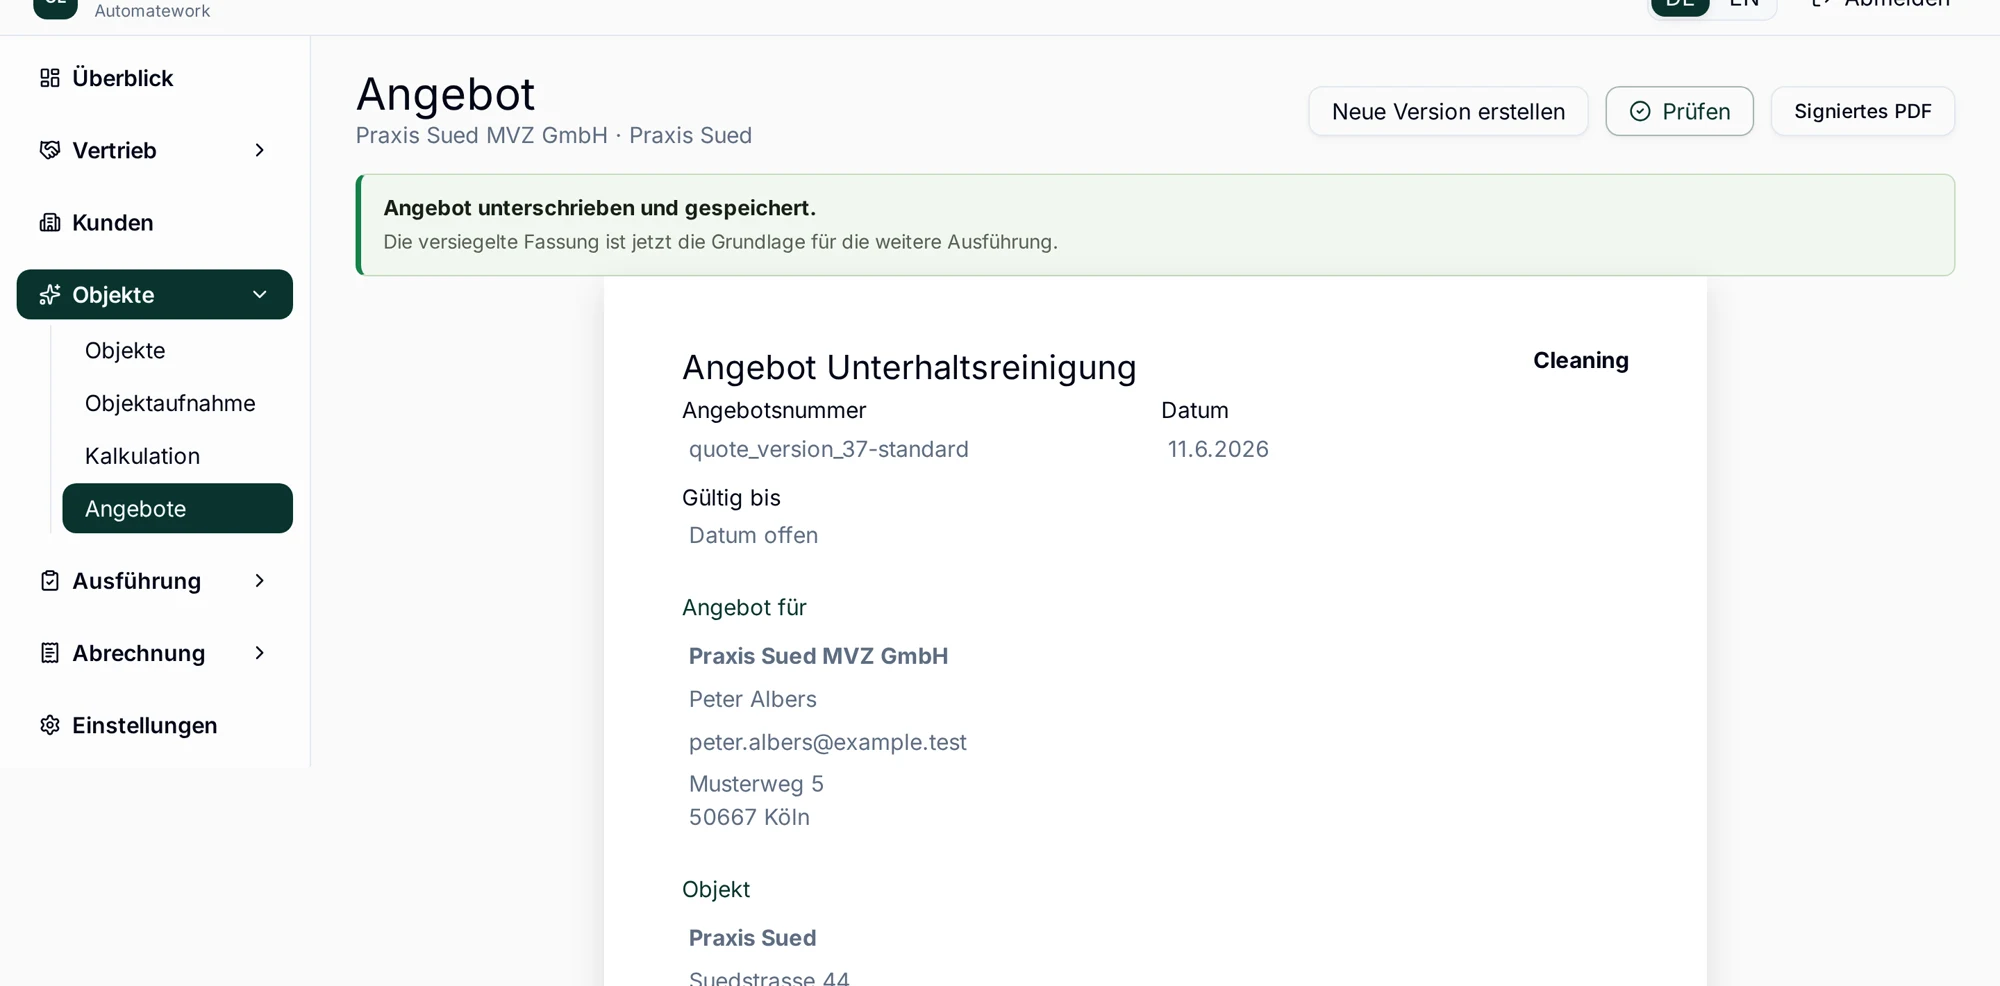Collapse the Objekte section chevron
Screen dimensions: 2000x986
pyautogui.click(x=260, y=294)
